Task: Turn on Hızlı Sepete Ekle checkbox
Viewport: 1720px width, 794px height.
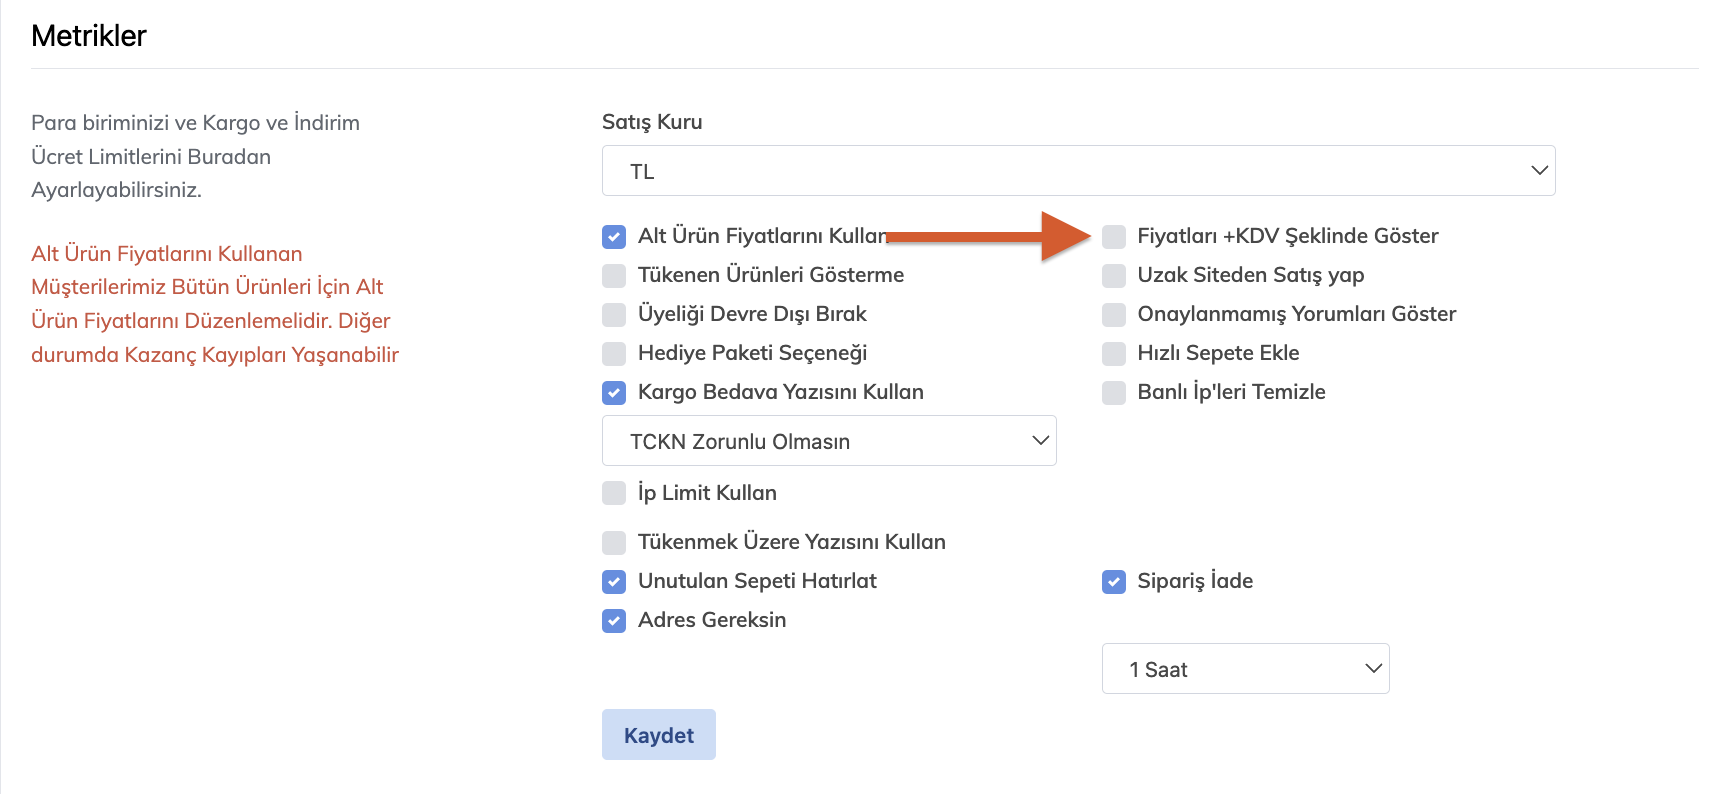Action: point(1114,353)
